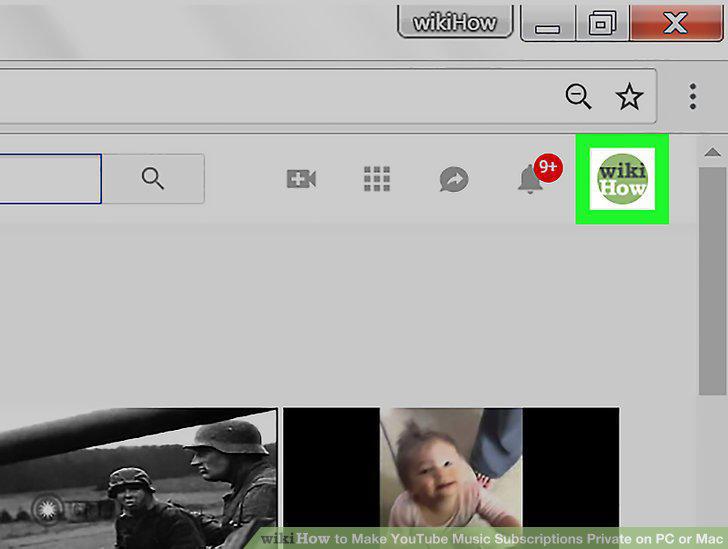This screenshot has height=549, width=728.
Task: Open the baby video thumbnail
Action: click(451, 478)
